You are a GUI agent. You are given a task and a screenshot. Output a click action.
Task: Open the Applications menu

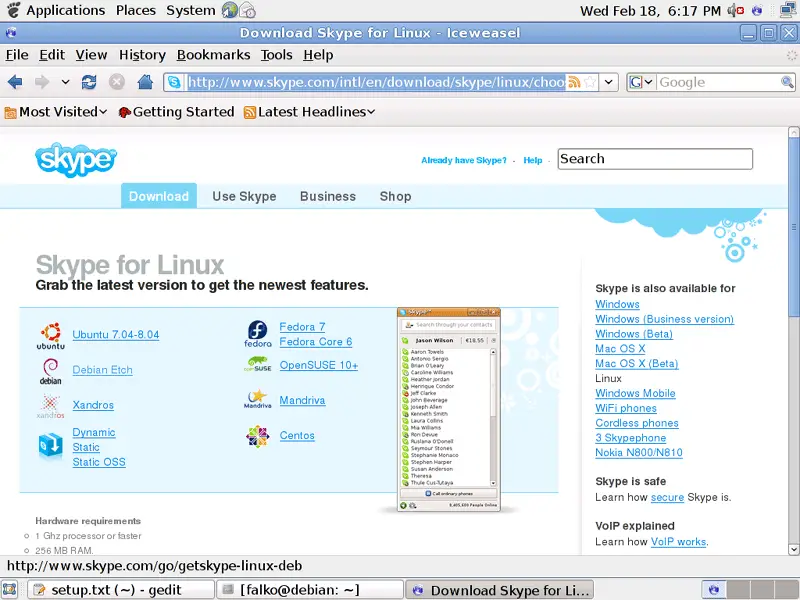tap(65, 10)
